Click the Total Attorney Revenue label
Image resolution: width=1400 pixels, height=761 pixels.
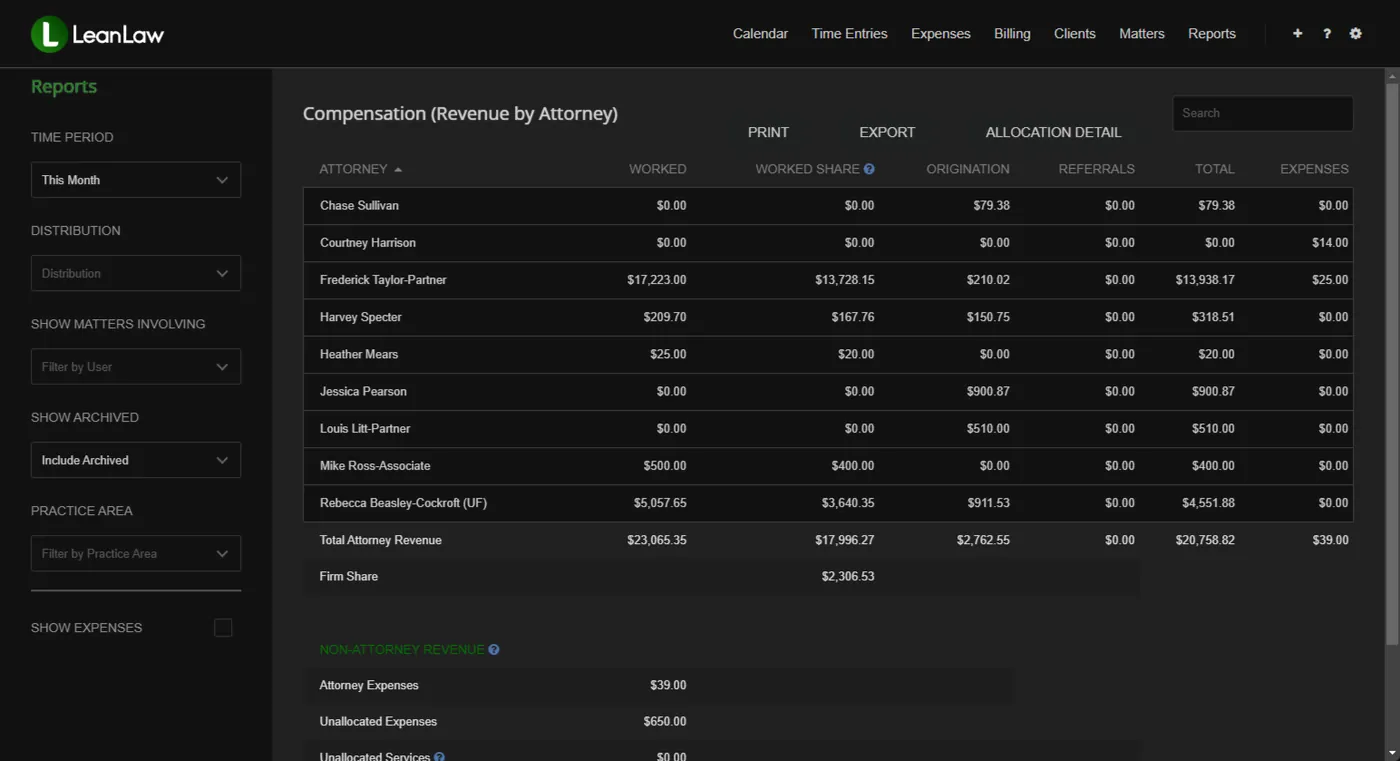click(380, 540)
